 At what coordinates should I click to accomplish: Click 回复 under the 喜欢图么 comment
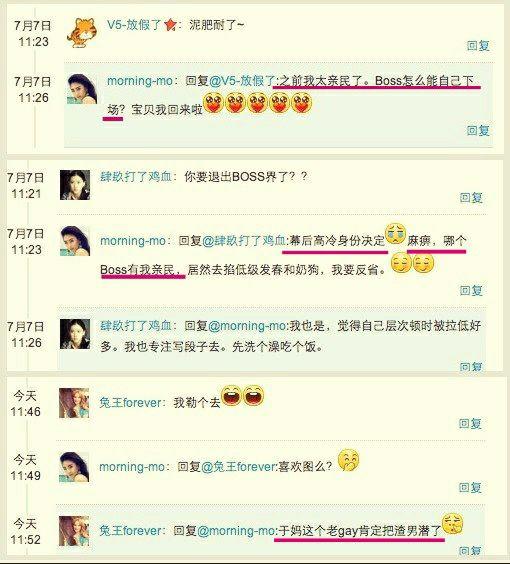click(x=470, y=487)
